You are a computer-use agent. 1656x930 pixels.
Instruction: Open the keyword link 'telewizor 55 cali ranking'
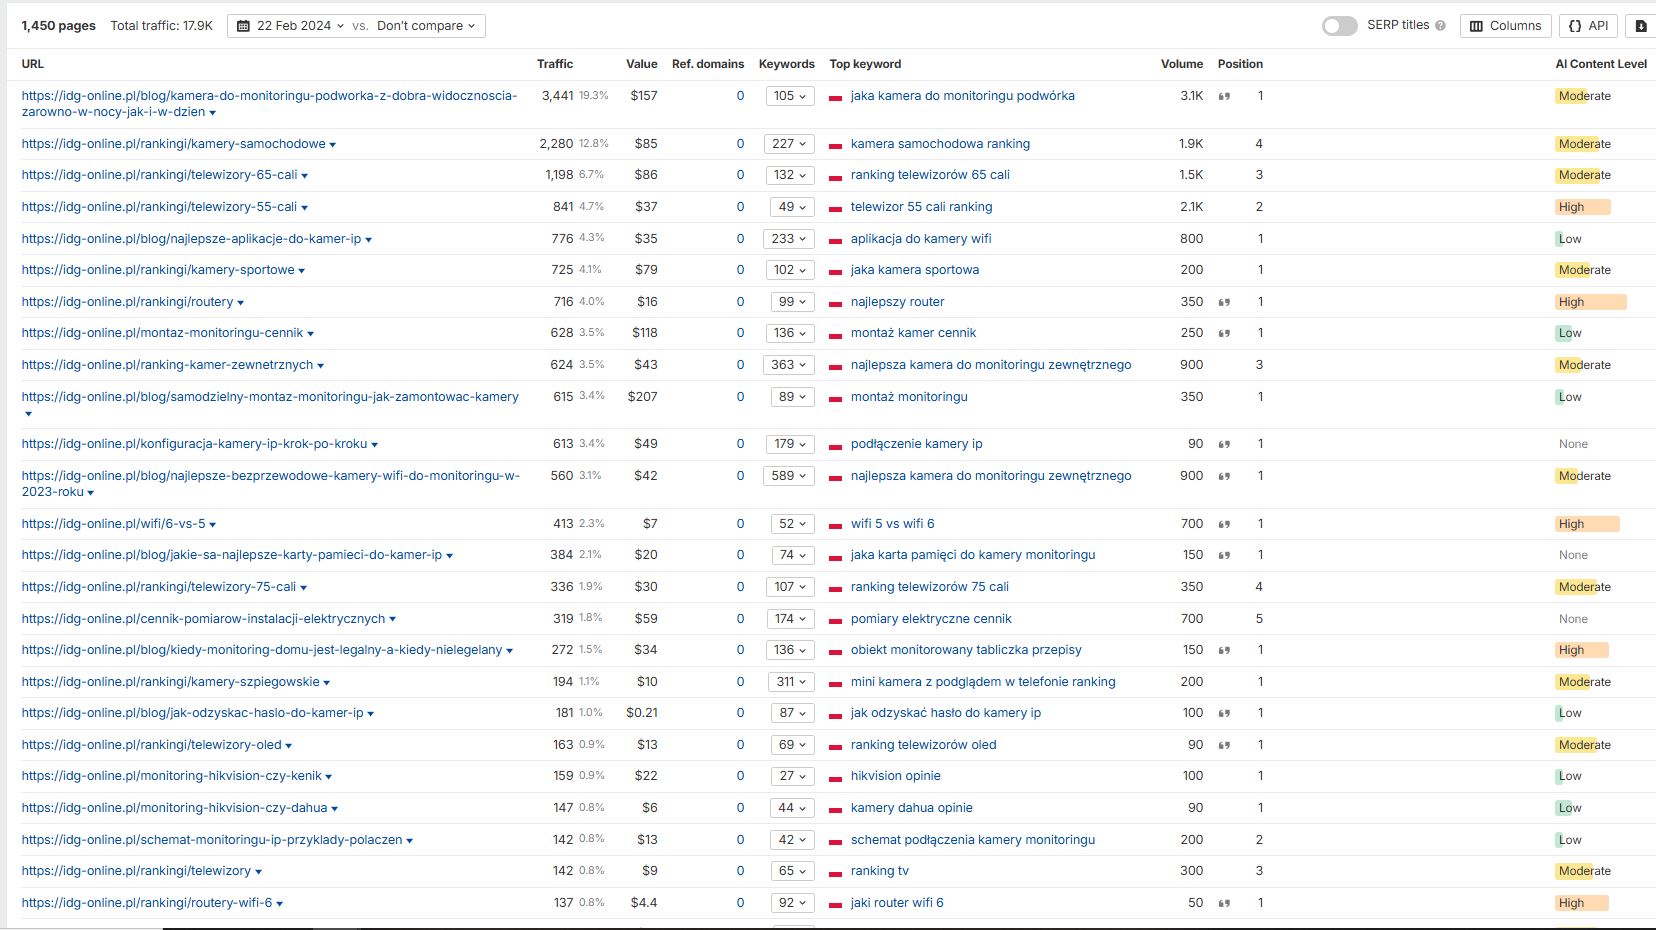pos(920,207)
